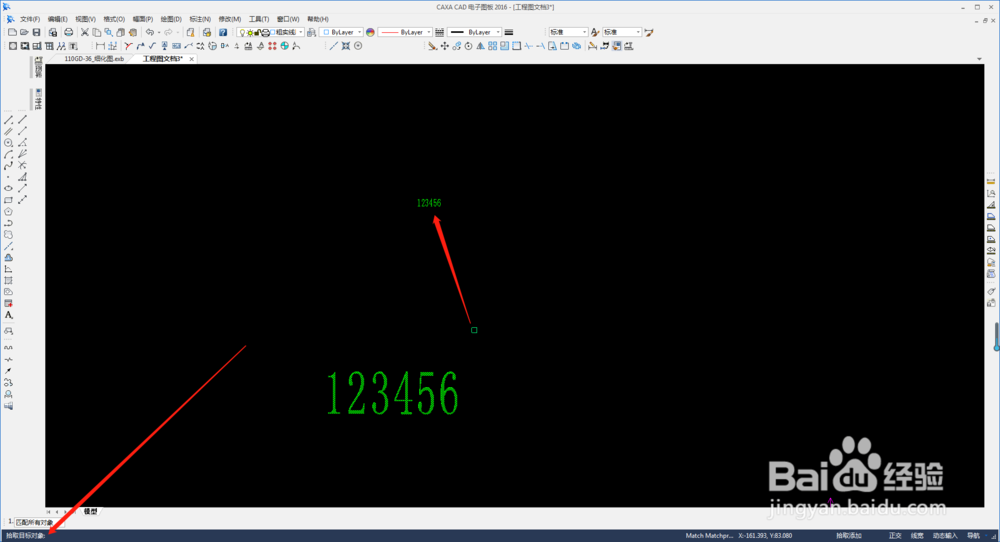Toggle 正交 (ortho) mode in status bar
Viewport: 1000px width, 542px height.
tap(895, 536)
